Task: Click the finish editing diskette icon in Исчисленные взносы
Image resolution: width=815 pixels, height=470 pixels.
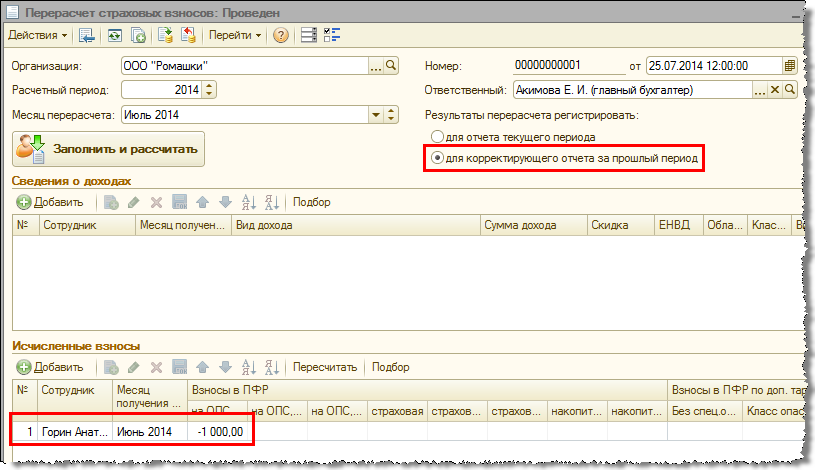Action: click(x=179, y=368)
